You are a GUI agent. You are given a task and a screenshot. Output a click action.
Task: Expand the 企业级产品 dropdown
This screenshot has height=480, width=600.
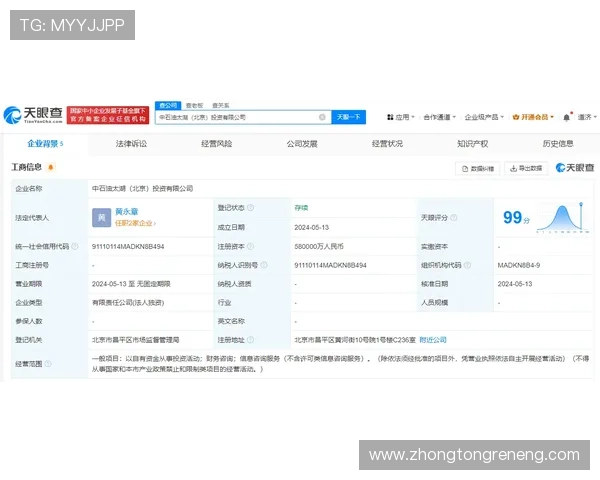[484, 117]
